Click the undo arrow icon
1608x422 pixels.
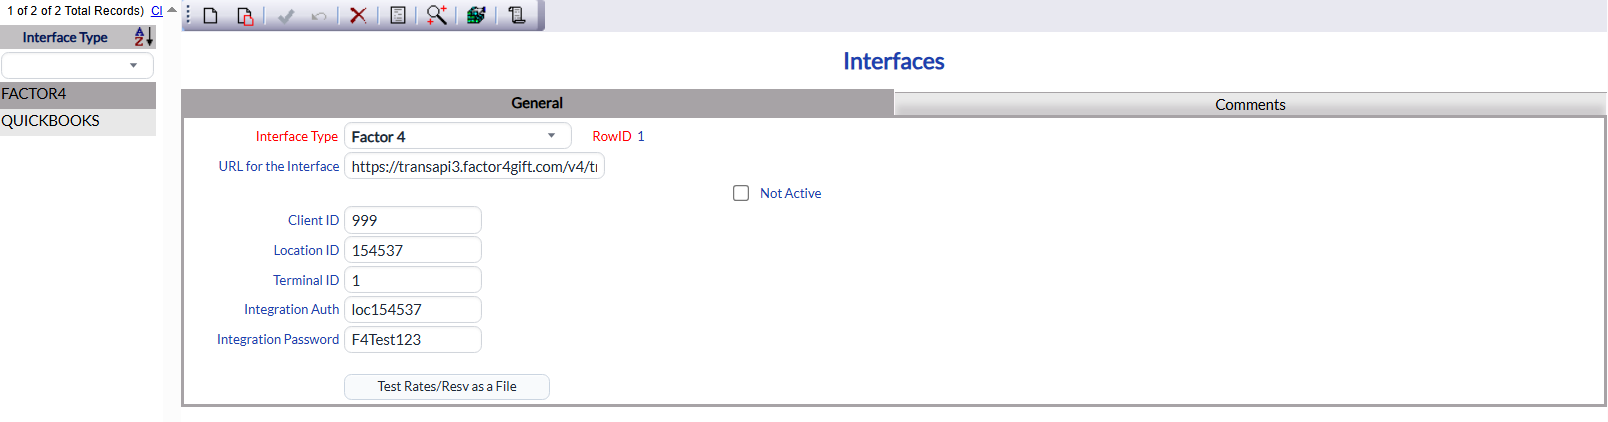319,16
